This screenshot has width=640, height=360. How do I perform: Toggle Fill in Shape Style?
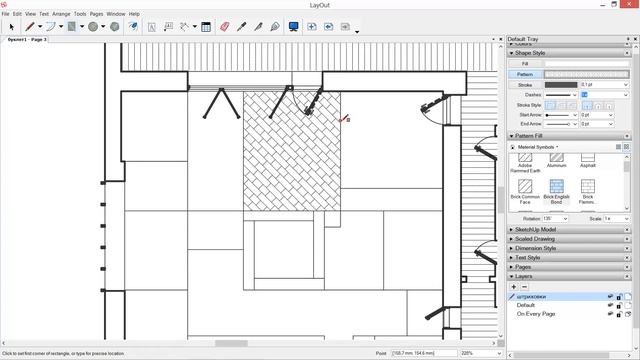[x=525, y=64]
